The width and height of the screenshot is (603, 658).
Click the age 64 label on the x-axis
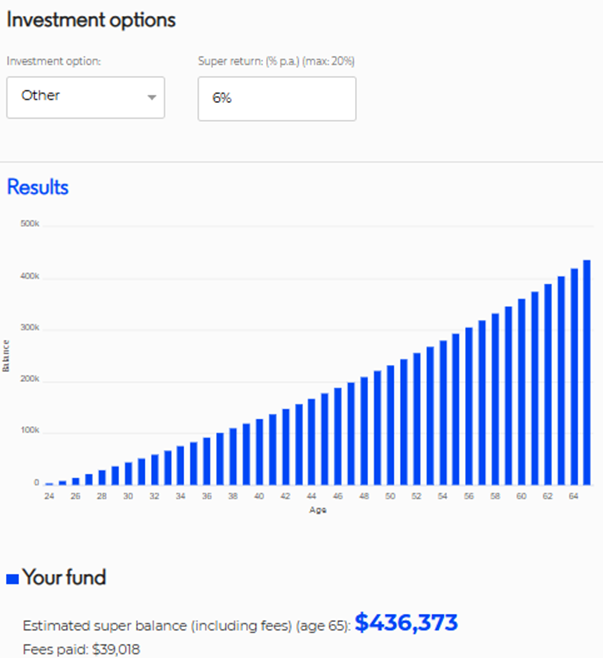[x=574, y=495]
